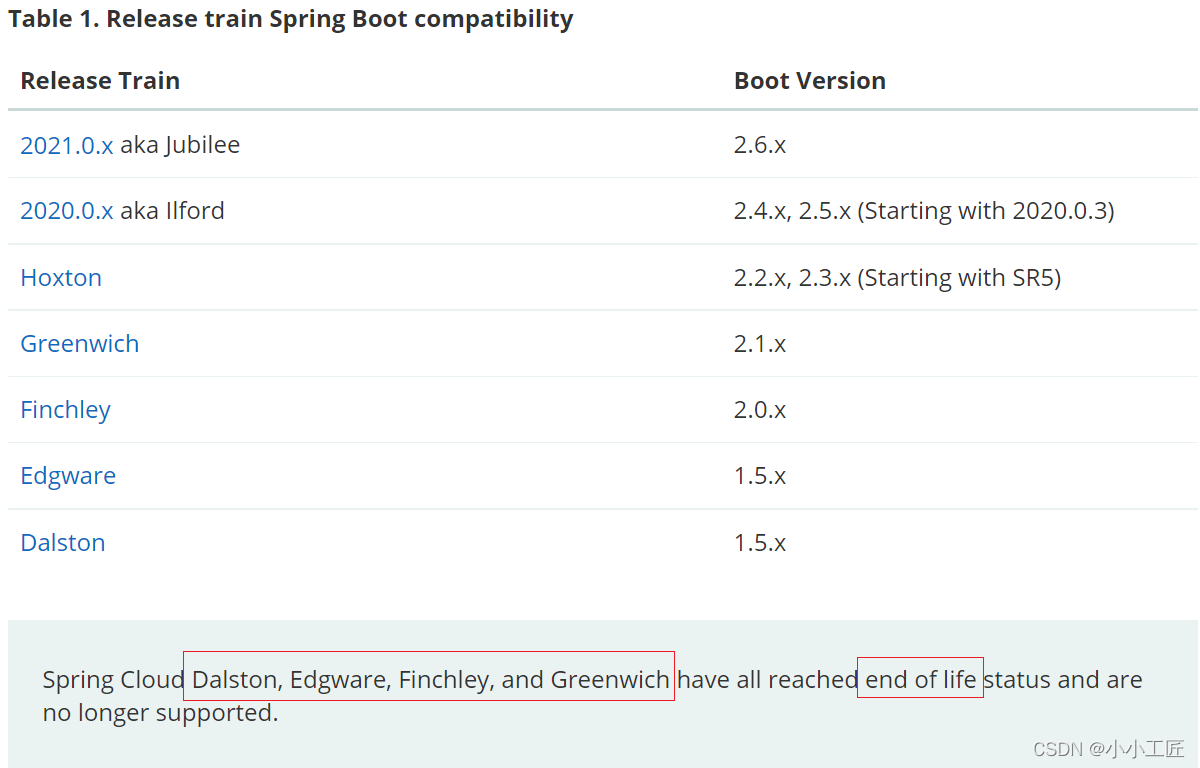
Task: Follow the Finchley release link
Action: [65, 410]
